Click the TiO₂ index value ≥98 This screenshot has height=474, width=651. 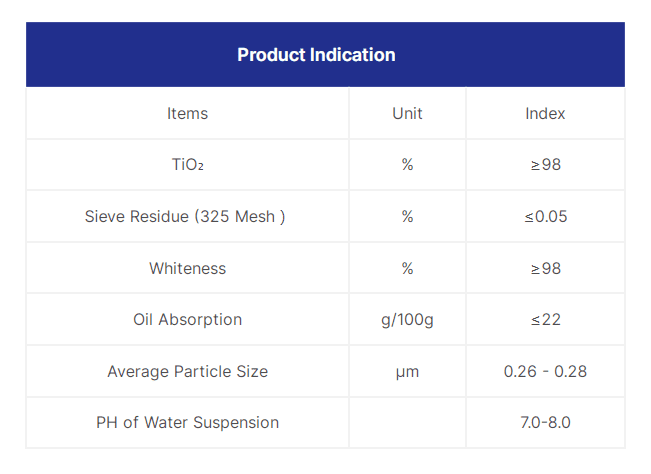tap(545, 165)
